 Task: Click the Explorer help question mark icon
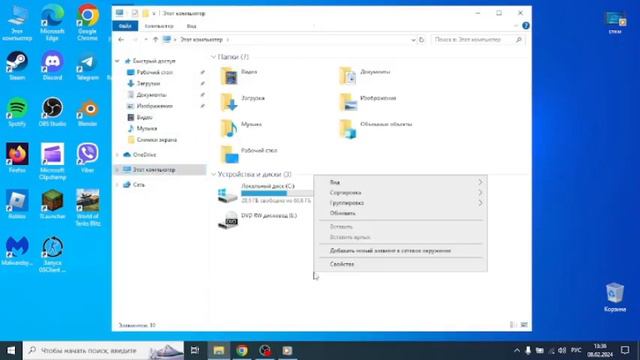(x=526, y=26)
